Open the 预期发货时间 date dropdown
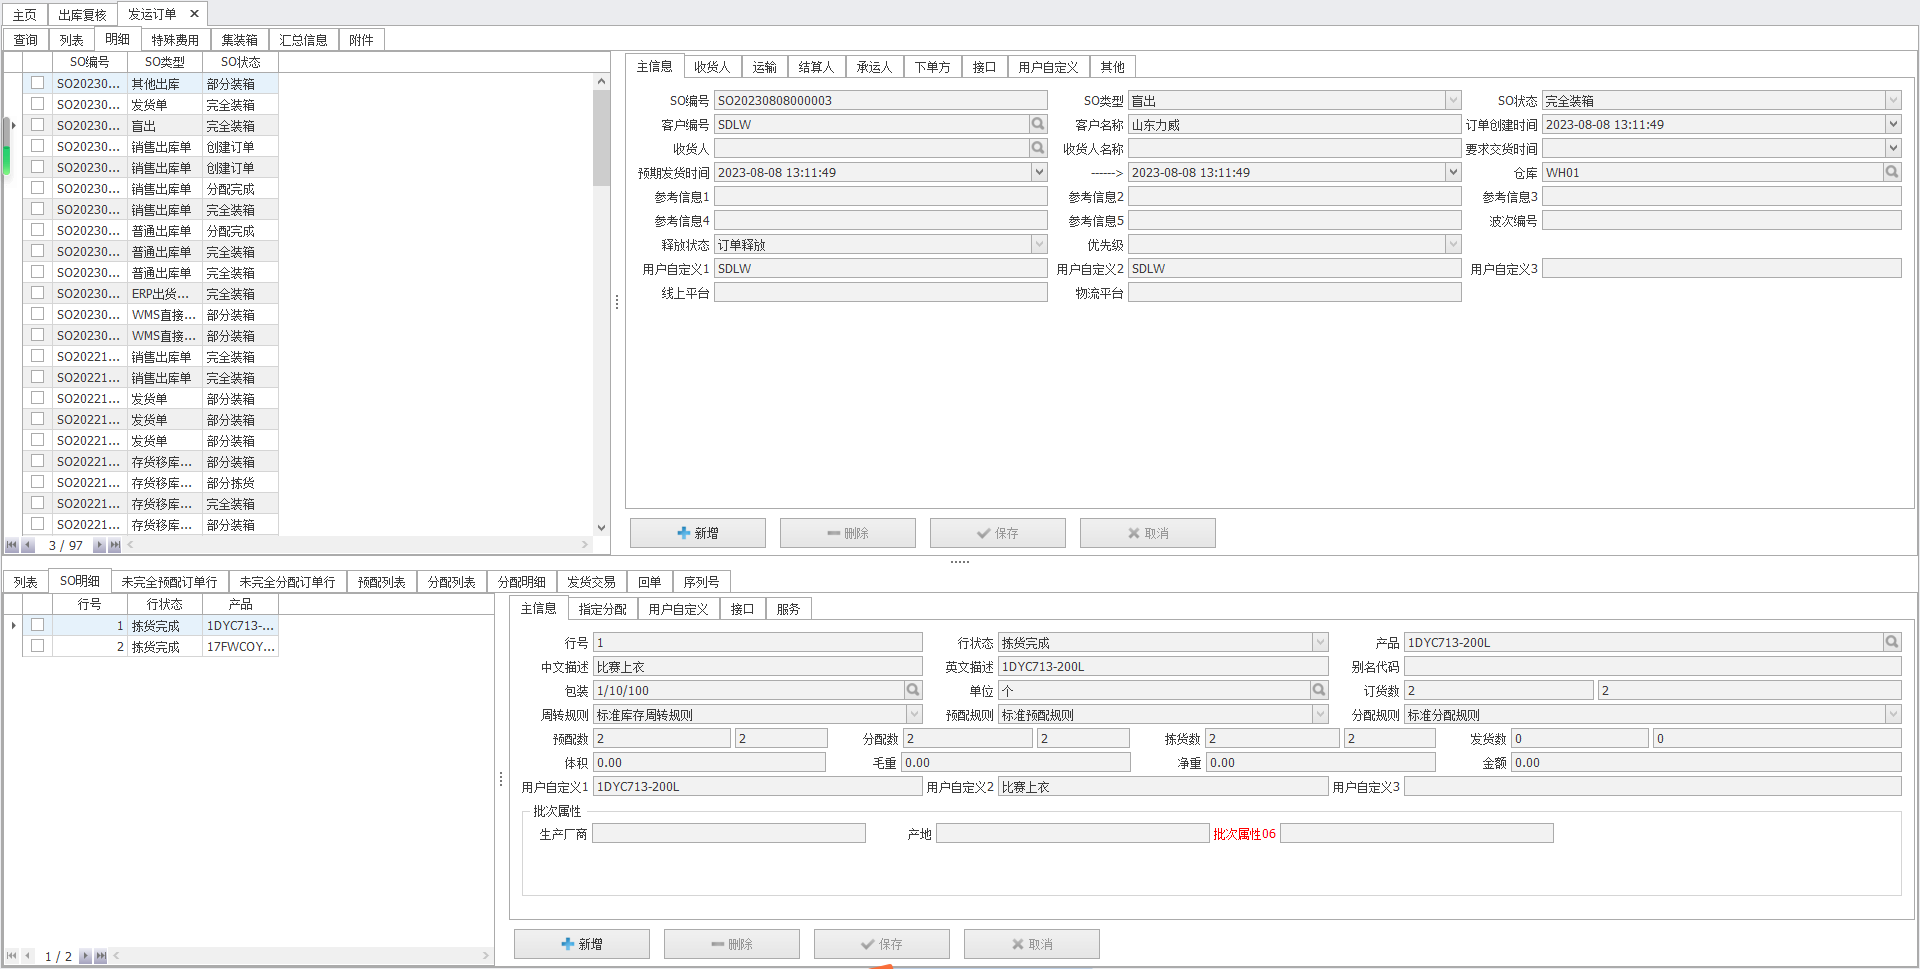Viewport: 1920px width, 969px height. [x=1039, y=172]
